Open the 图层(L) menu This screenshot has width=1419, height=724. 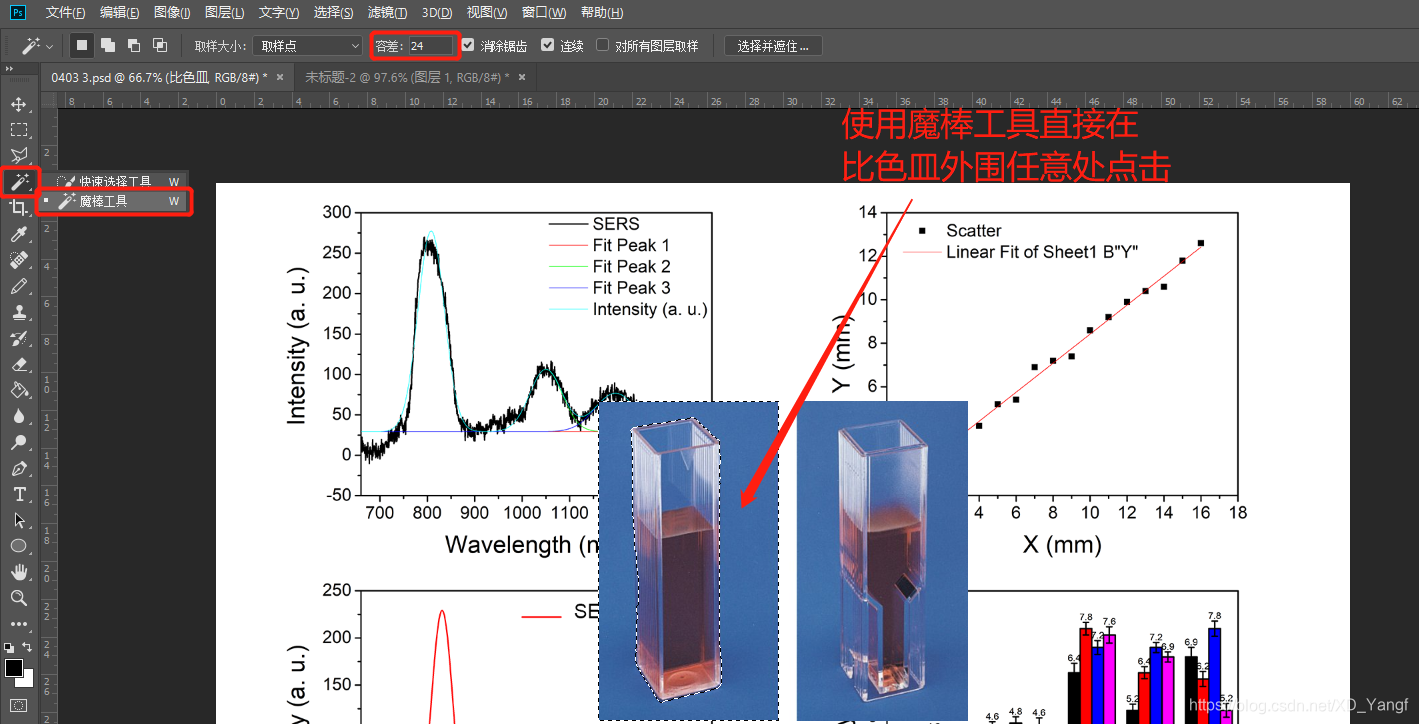(x=224, y=12)
